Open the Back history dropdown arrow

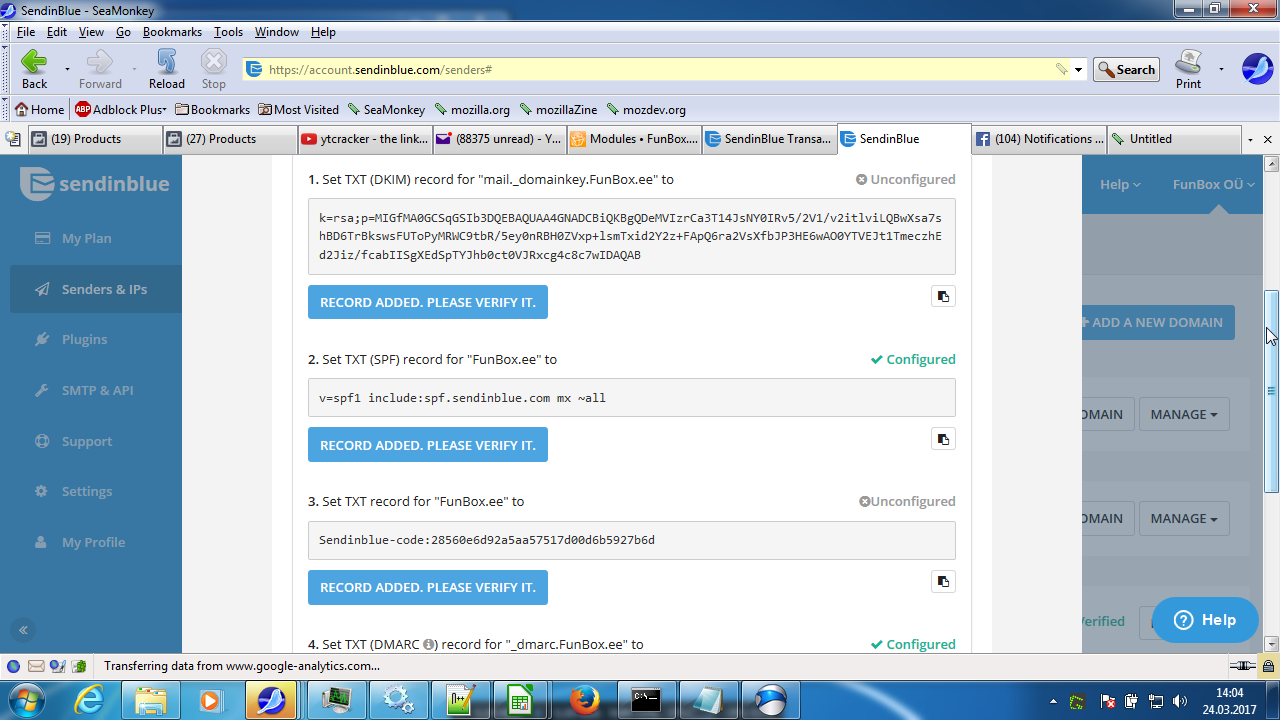[x=67, y=69]
